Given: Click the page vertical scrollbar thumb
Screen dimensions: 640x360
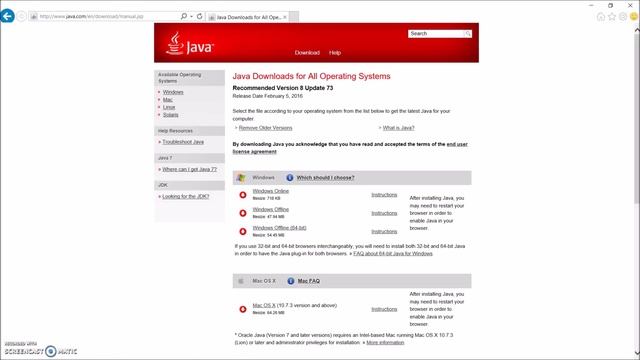Looking at the screenshot, I should coord(636,118).
